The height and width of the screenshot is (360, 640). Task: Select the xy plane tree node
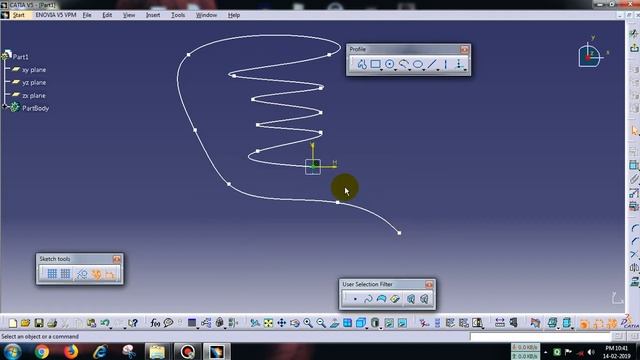tap(34, 70)
